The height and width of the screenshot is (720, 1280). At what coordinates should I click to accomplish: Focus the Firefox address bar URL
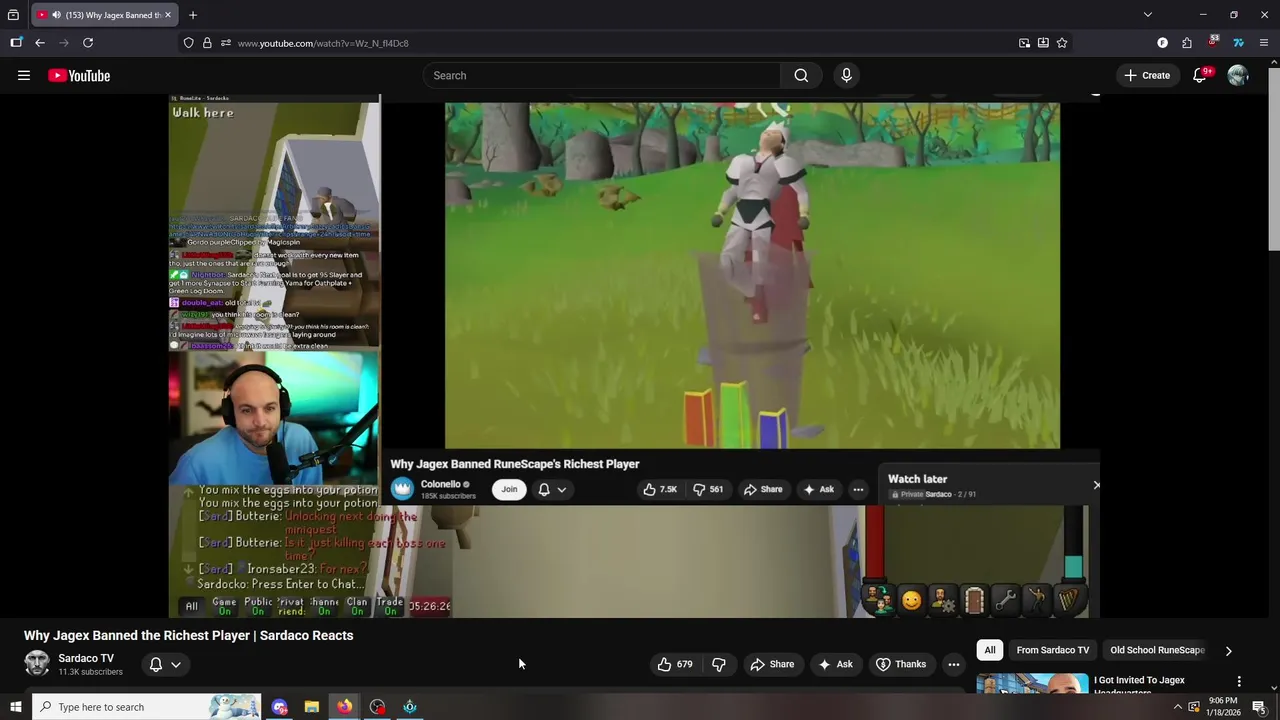click(323, 43)
